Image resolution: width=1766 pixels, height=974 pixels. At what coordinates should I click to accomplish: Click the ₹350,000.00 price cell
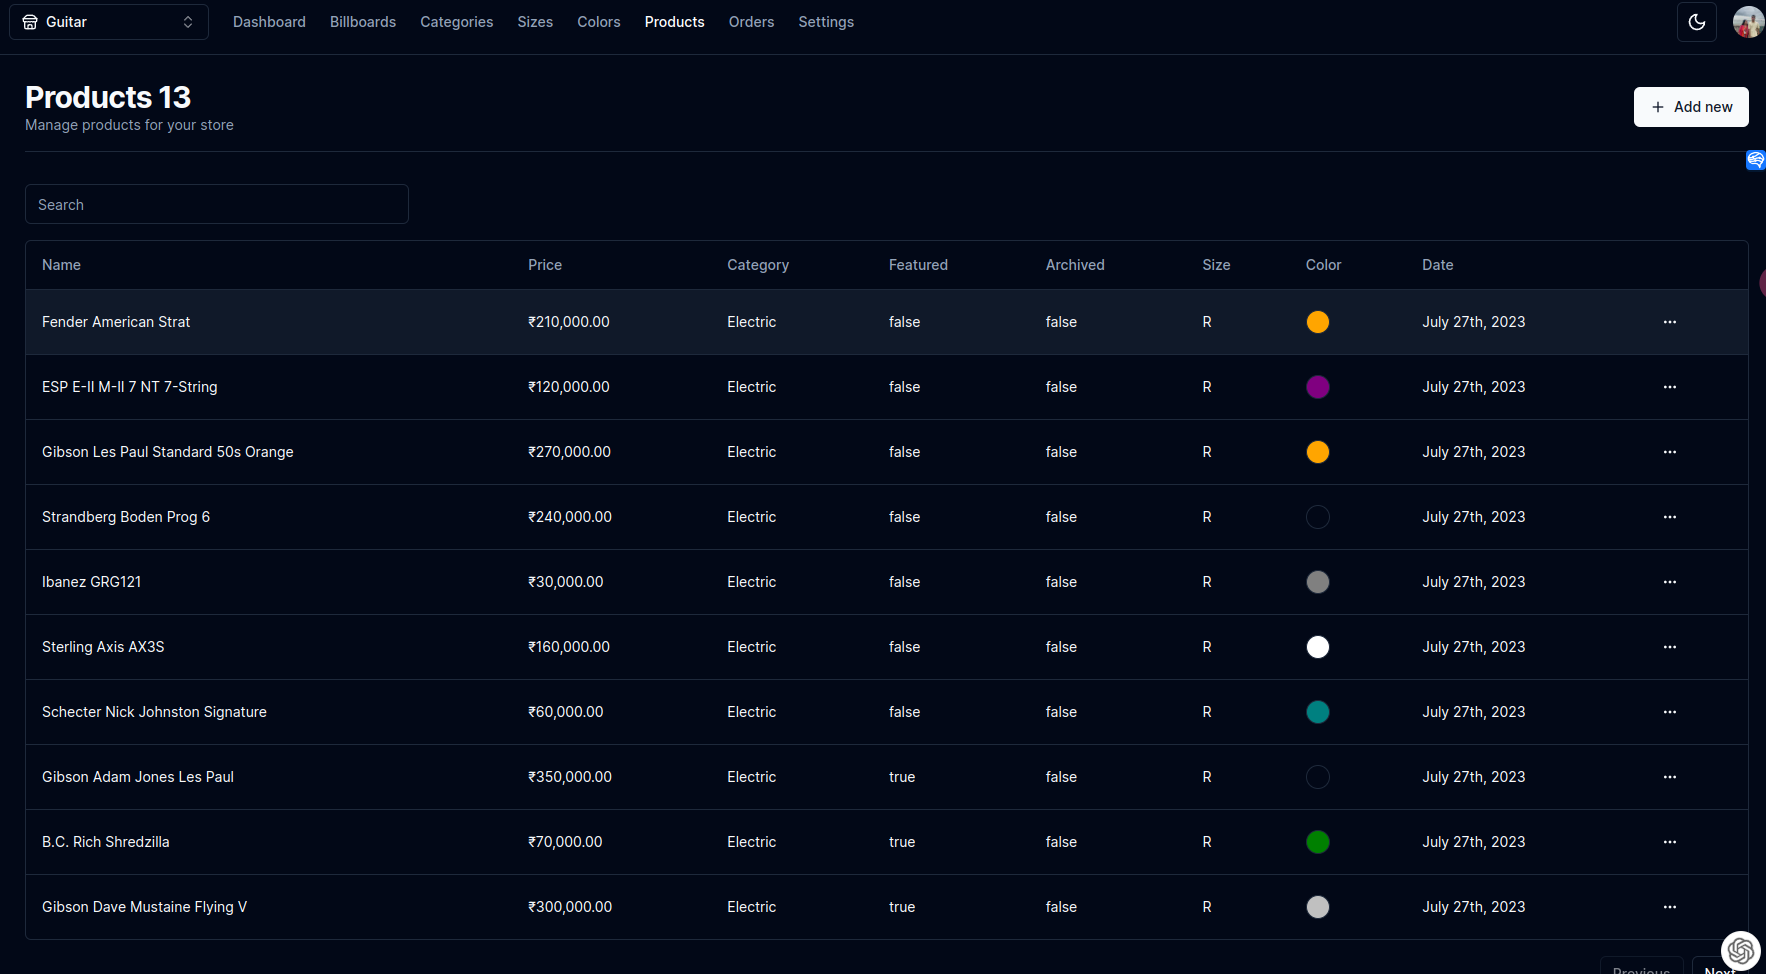click(x=570, y=777)
